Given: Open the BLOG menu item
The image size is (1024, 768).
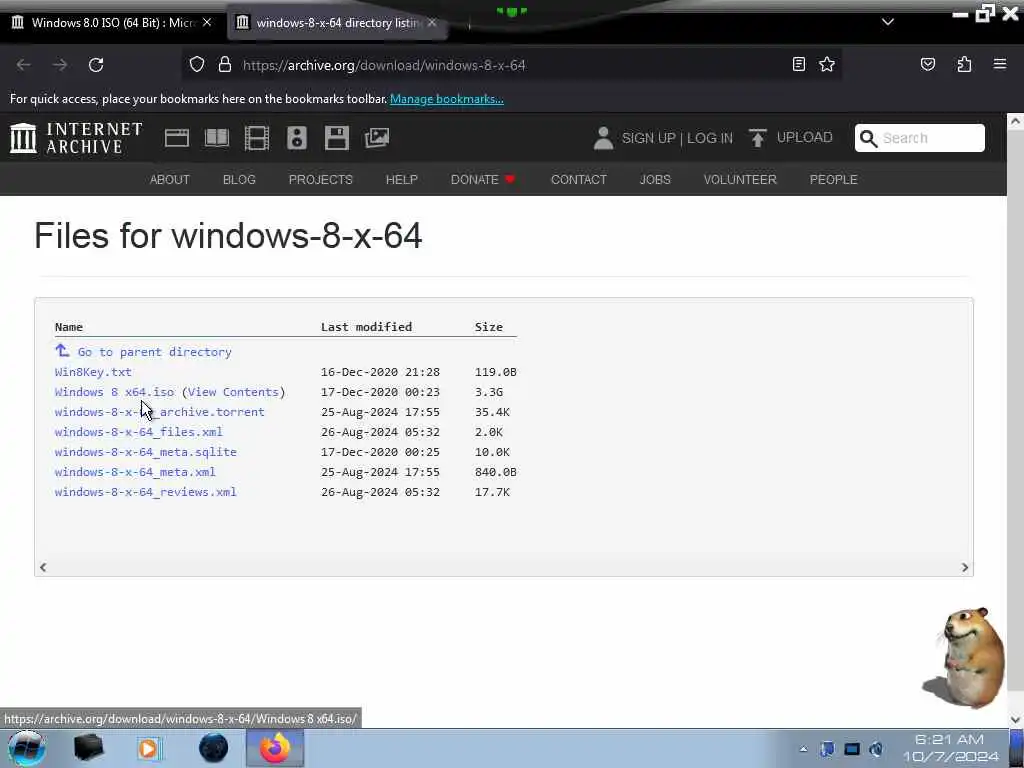Looking at the screenshot, I should click(239, 180).
